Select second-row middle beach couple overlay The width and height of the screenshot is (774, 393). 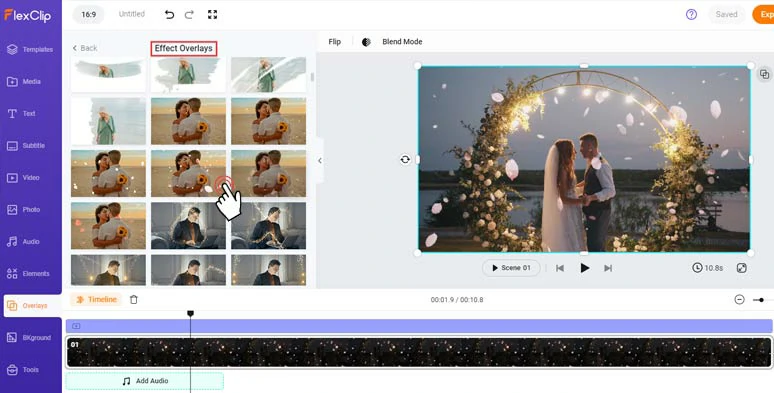[x=189, y=121]
